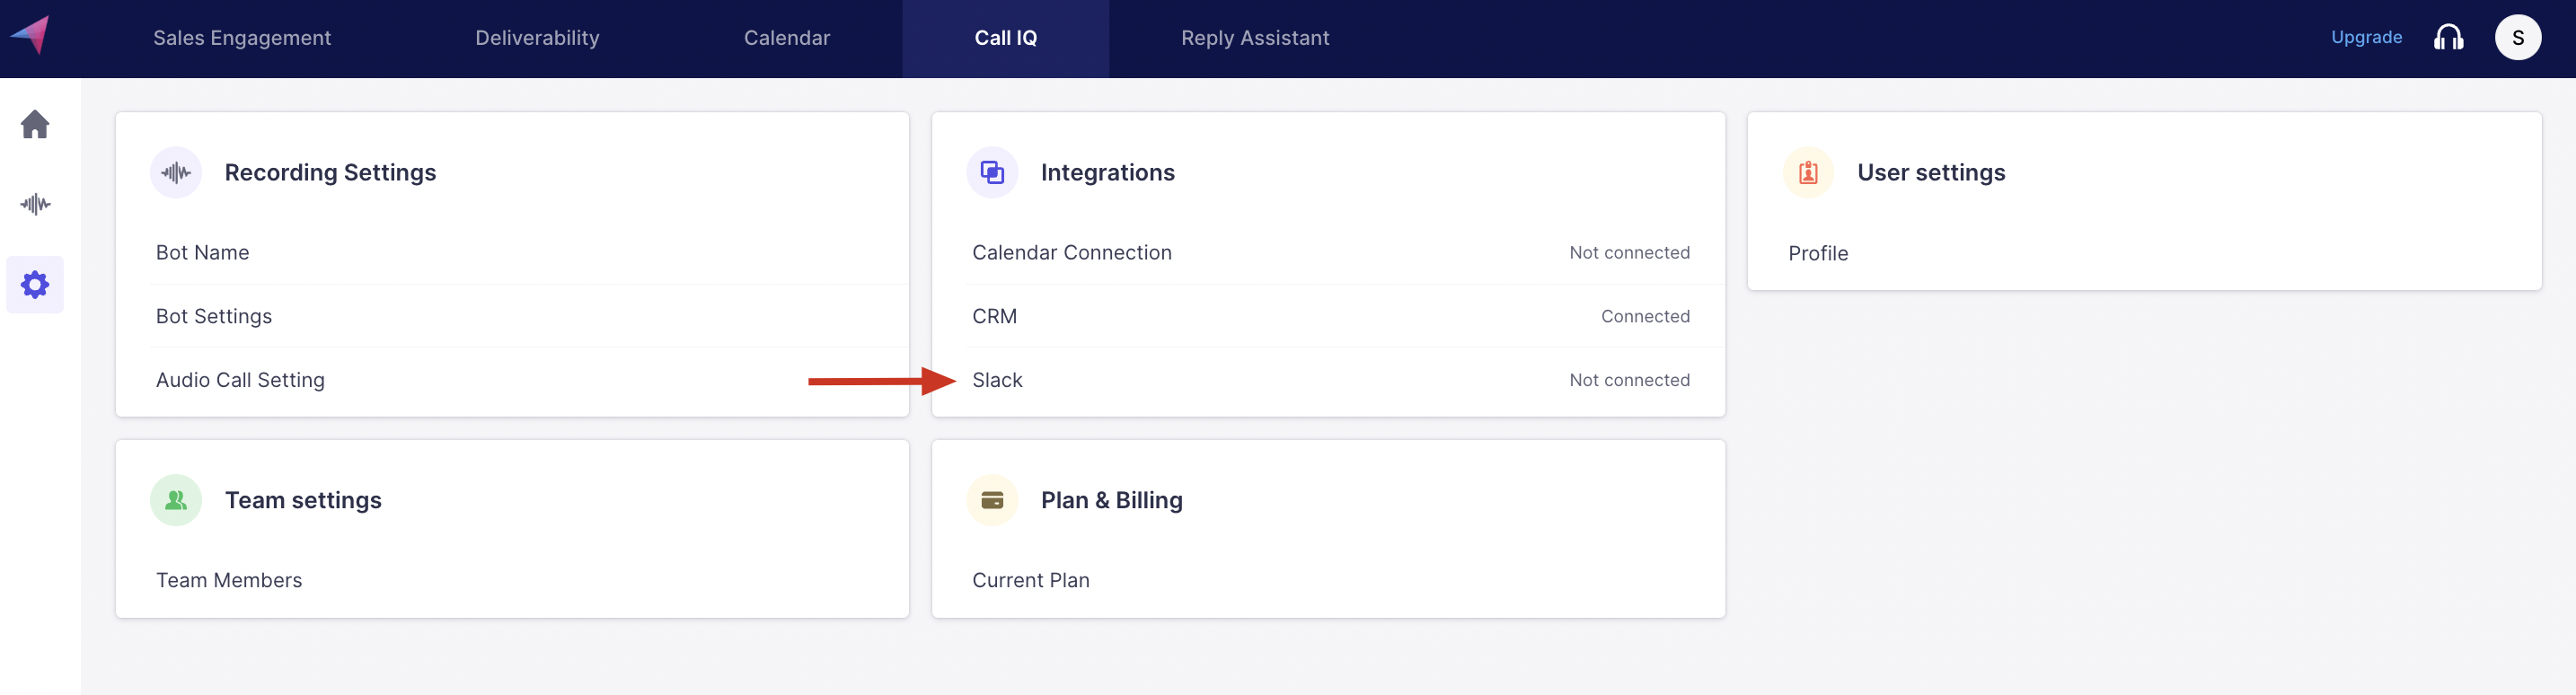The width and height of the screenshot is (2576, 695).
Task: Open the Deliverability tab
Action: 537,38
